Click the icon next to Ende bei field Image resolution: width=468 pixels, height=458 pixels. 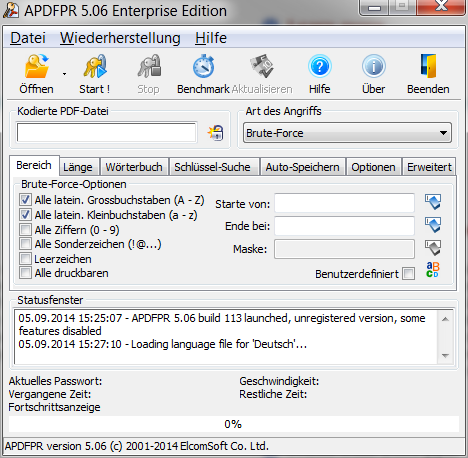pyautogui.click(x=433, y=225)
